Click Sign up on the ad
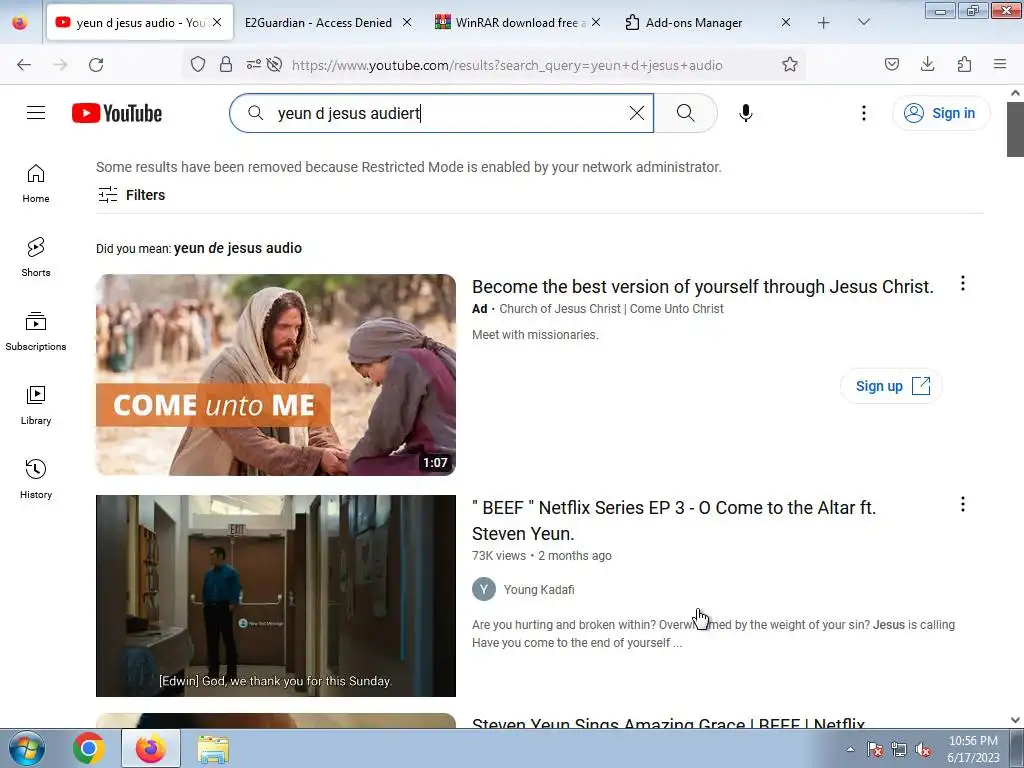Viewport: 1024px width, 768px height. [891, 386]
